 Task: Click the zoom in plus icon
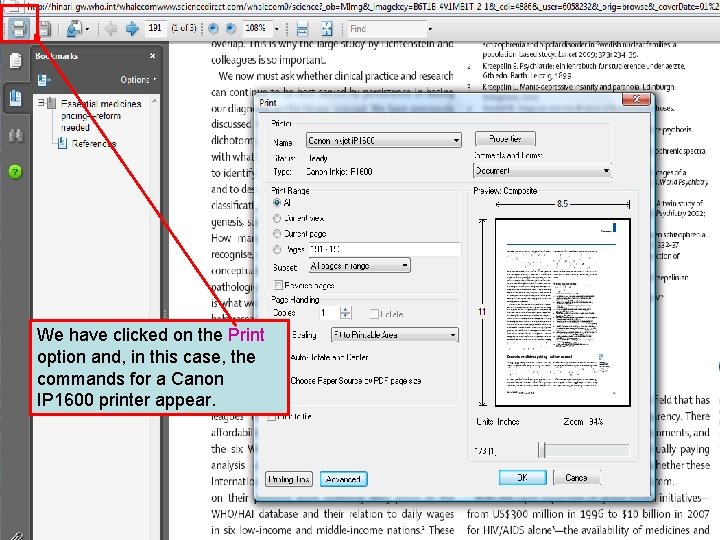[x=231, y=28]
